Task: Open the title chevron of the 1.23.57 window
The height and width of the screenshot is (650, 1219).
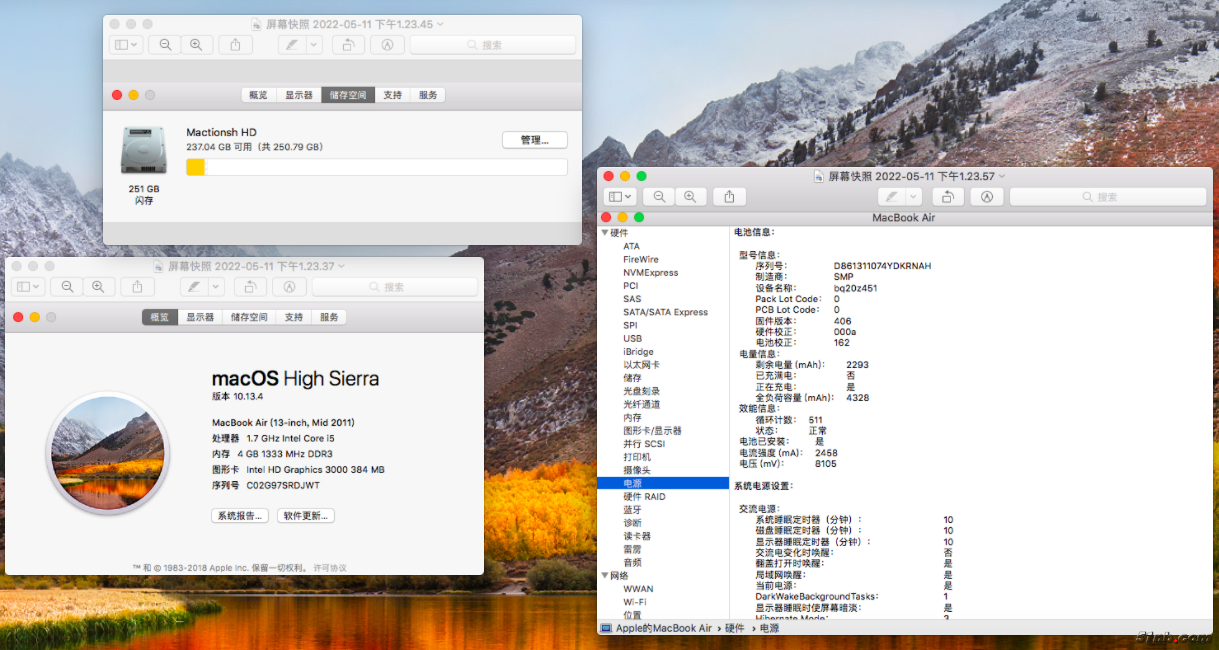Action: click(1002, 176)
